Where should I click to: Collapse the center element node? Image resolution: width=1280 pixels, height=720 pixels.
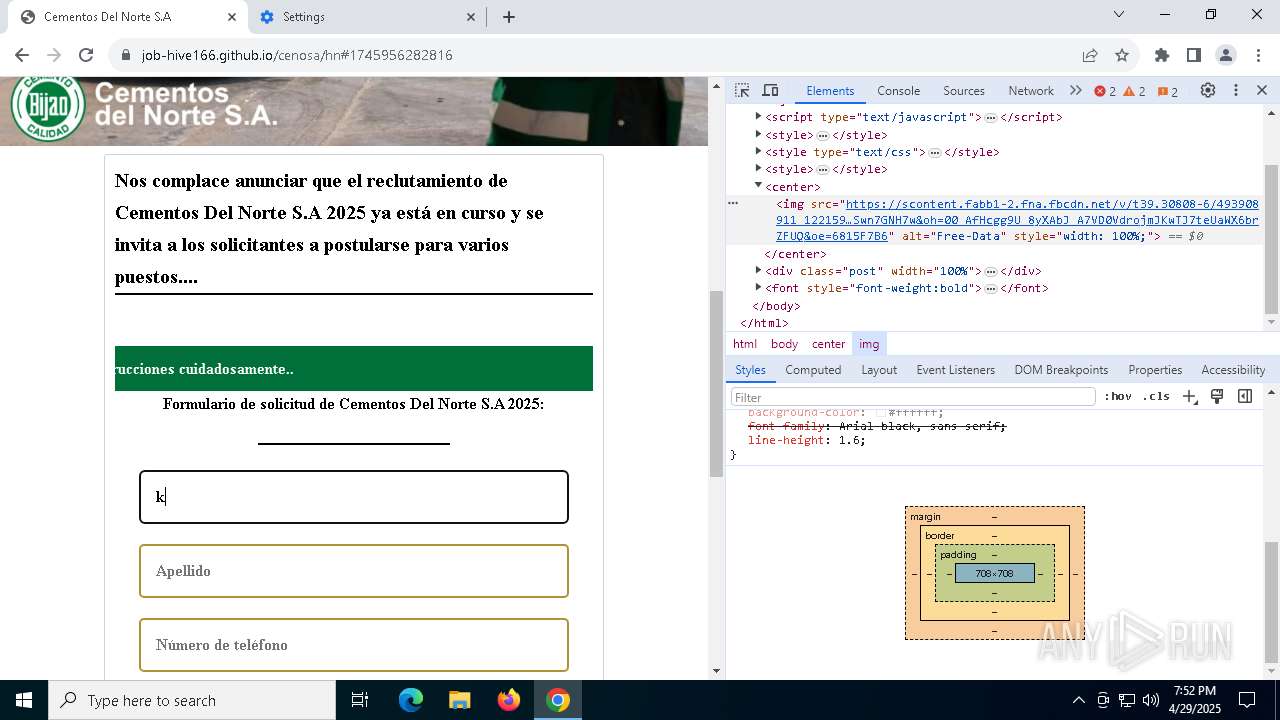759,186
